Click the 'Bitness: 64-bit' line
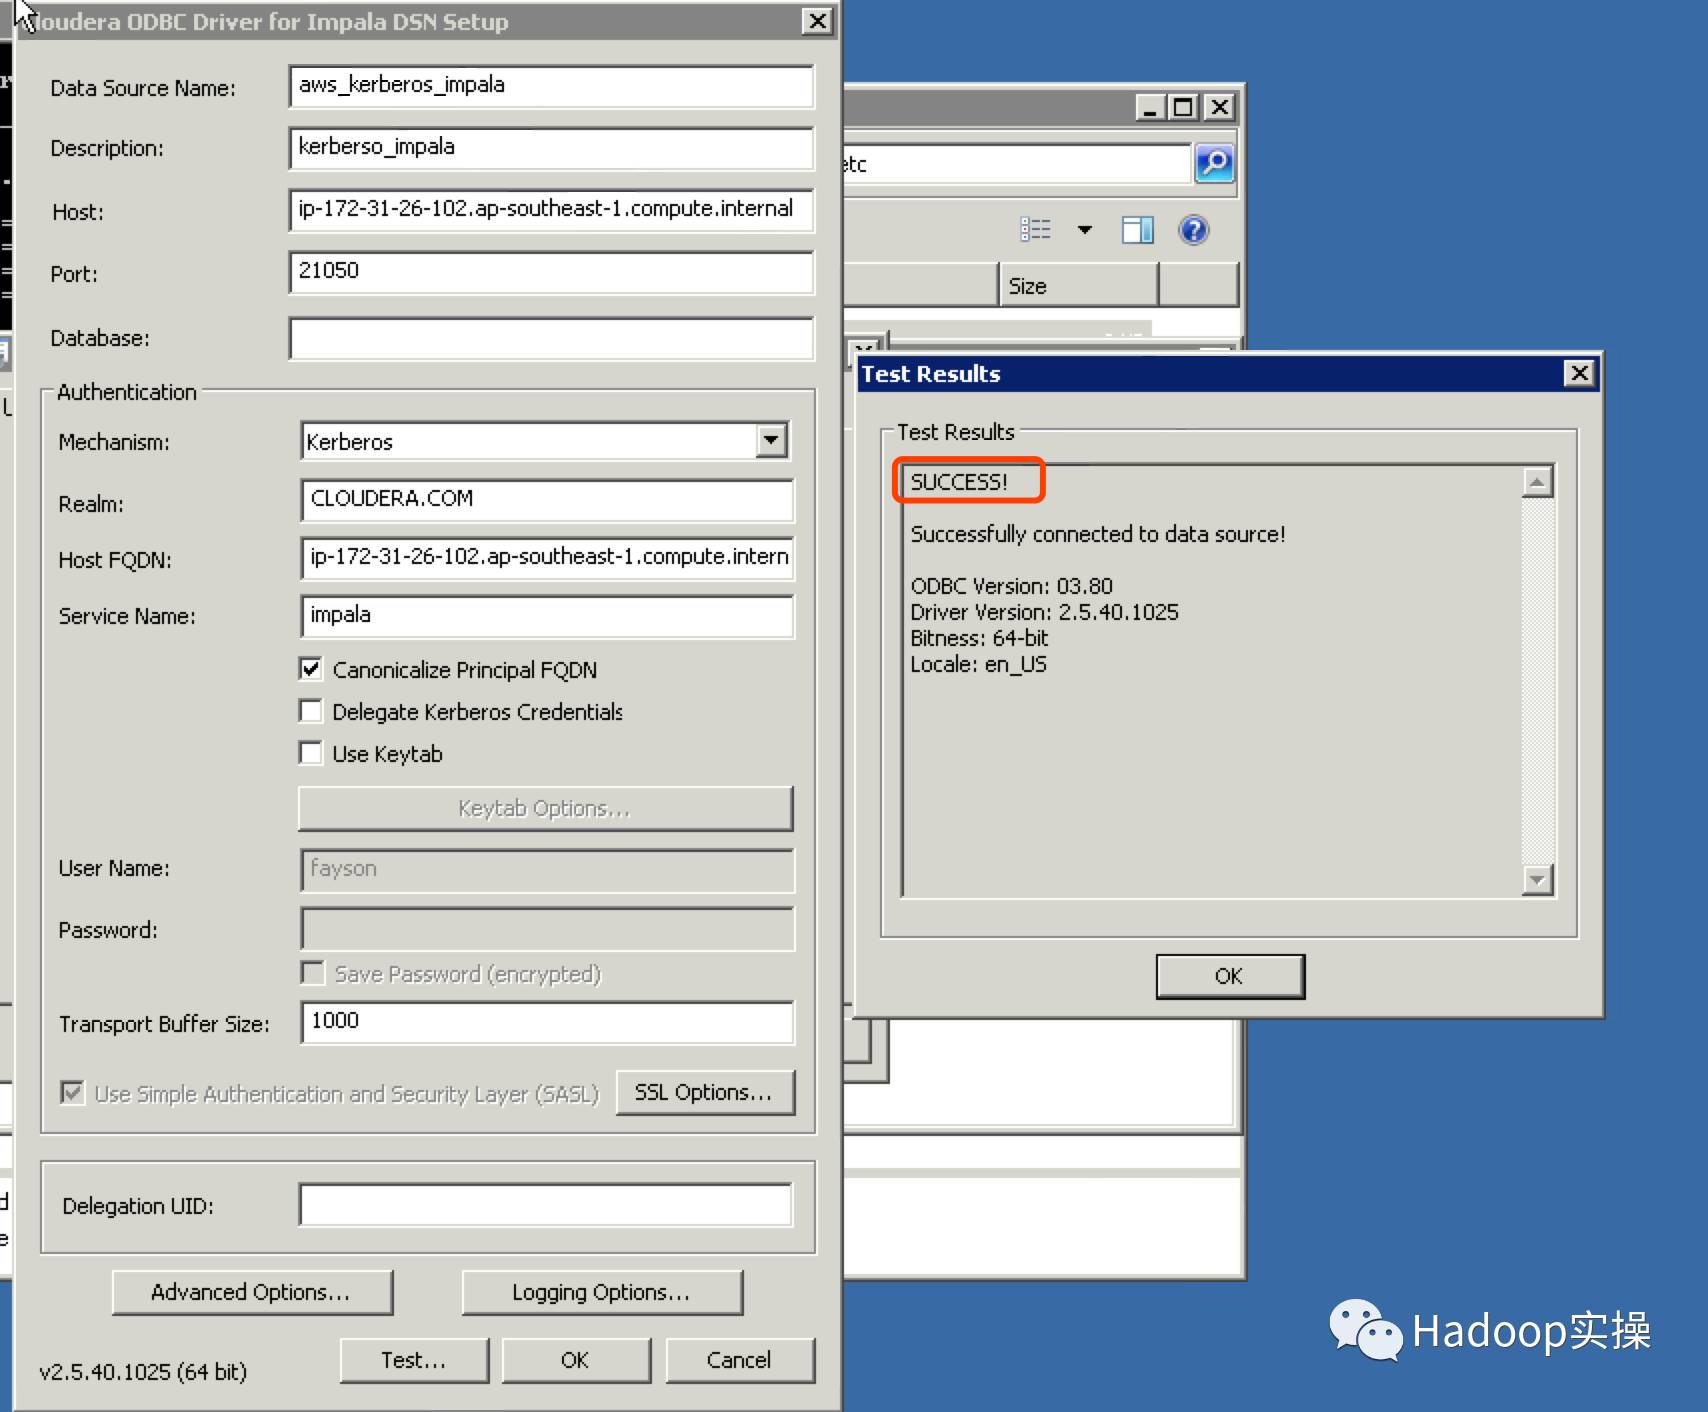Screen dimensions: 1708x1412 click(x=979, y=638)
